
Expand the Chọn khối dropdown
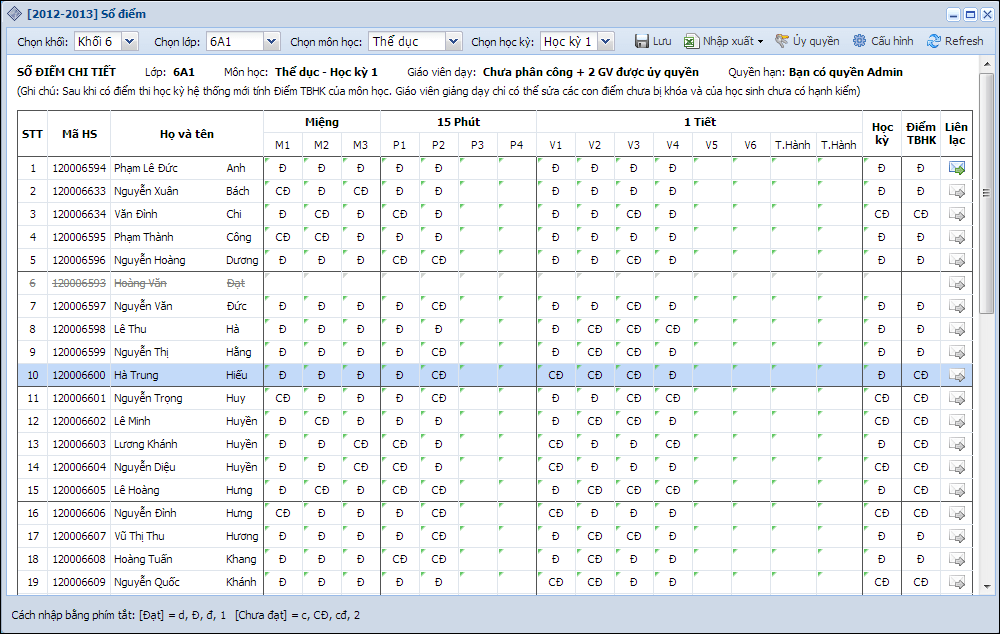click(x=131, y=41)
